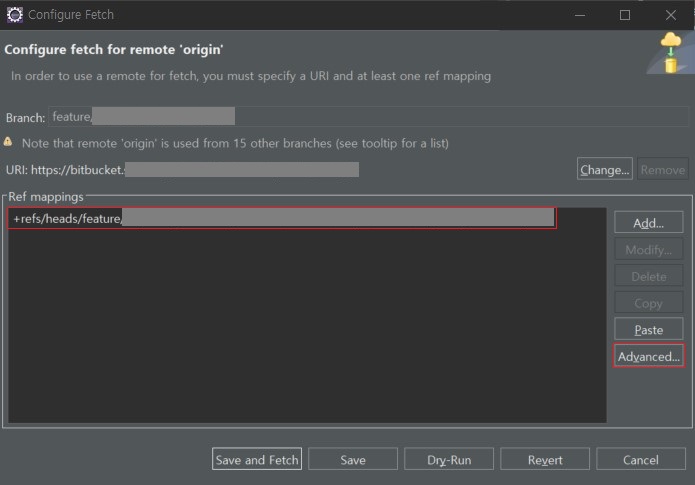This screenshot has width=695, height=485.
Task: Click the Delete ref mapping button
Action: (648, 276)
